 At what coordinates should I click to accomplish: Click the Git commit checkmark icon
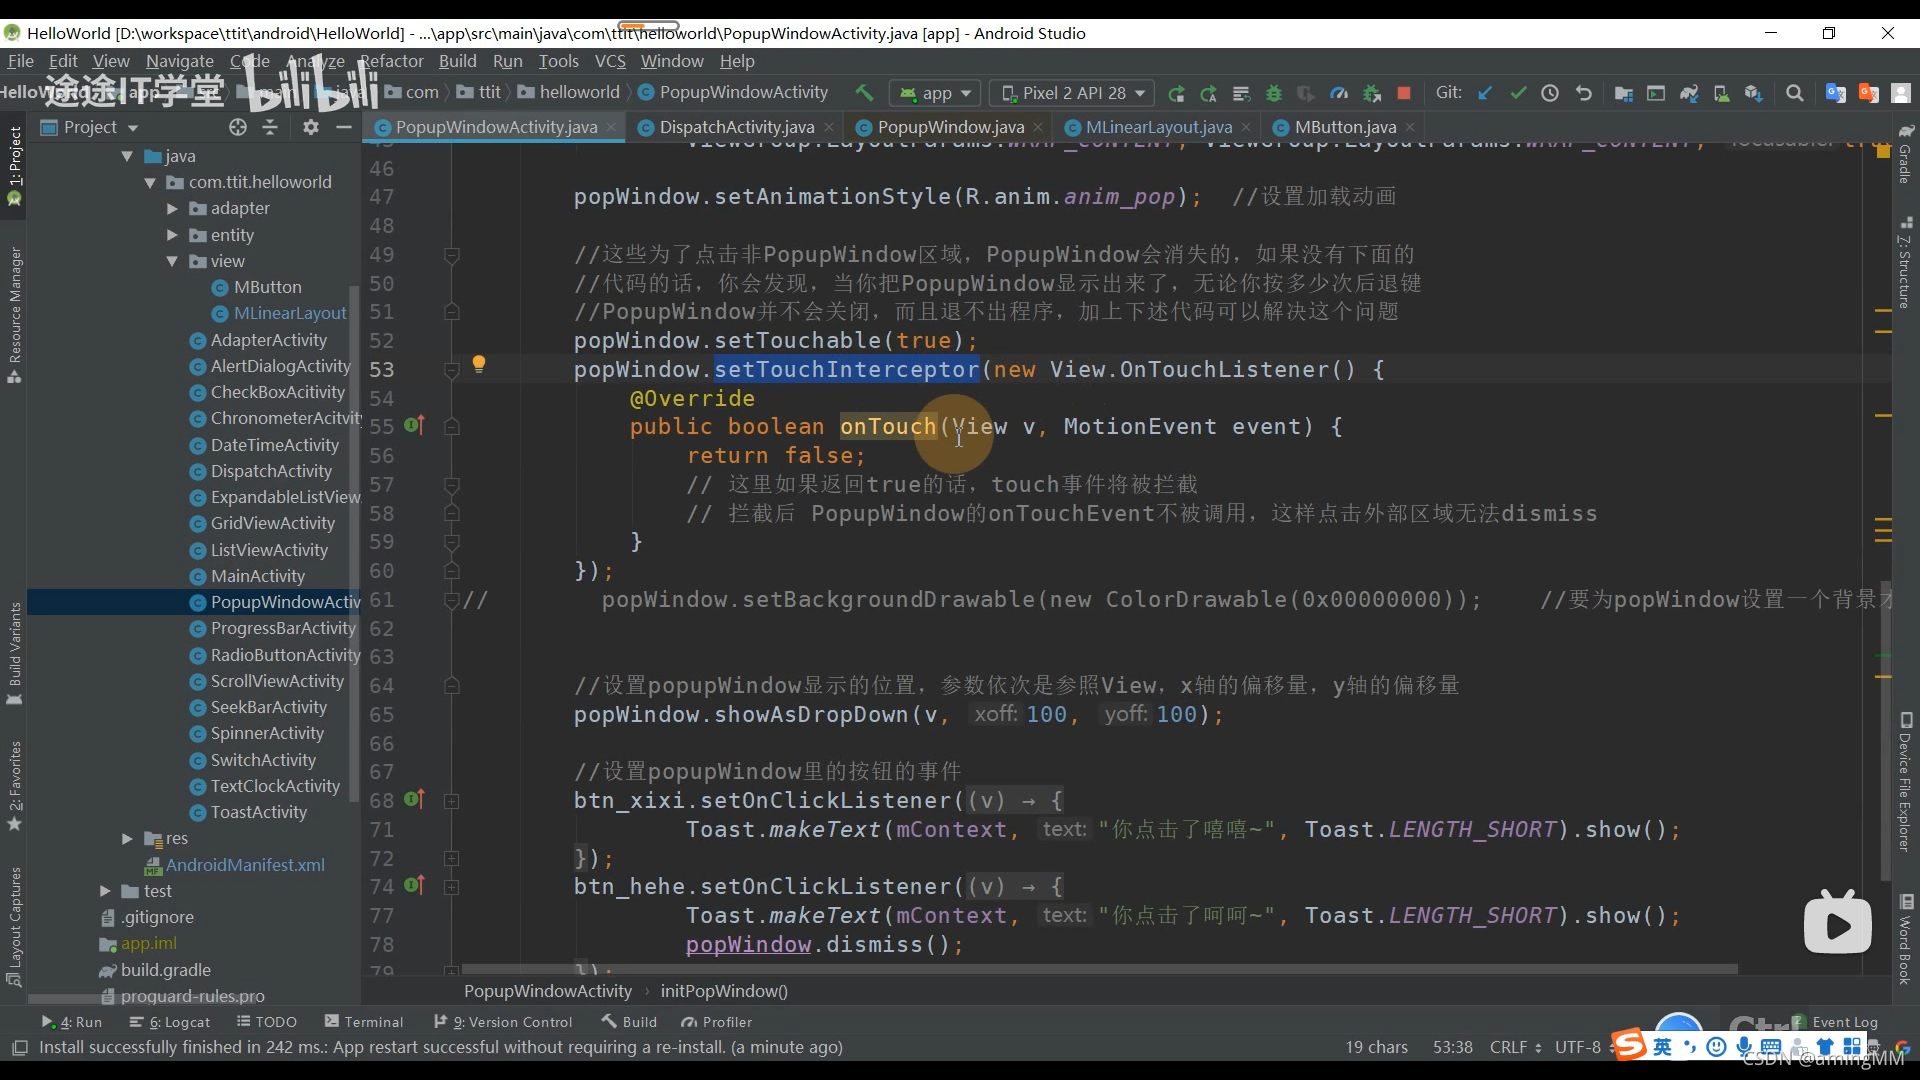pos(1518,93)
